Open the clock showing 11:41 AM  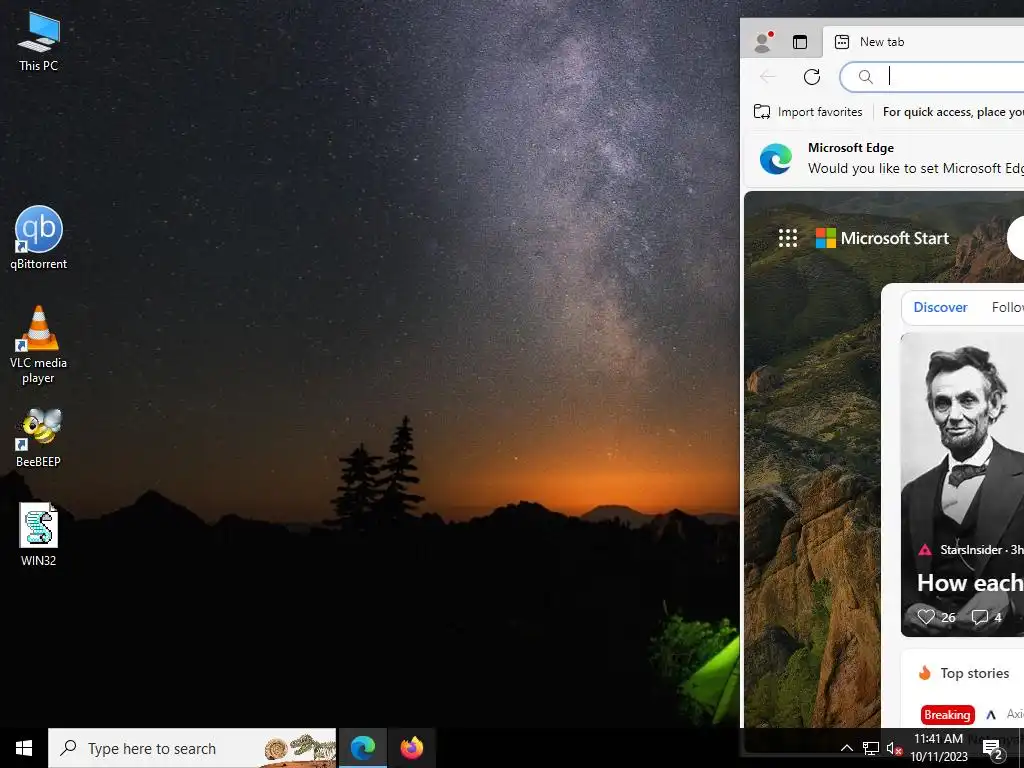point(938,748)
